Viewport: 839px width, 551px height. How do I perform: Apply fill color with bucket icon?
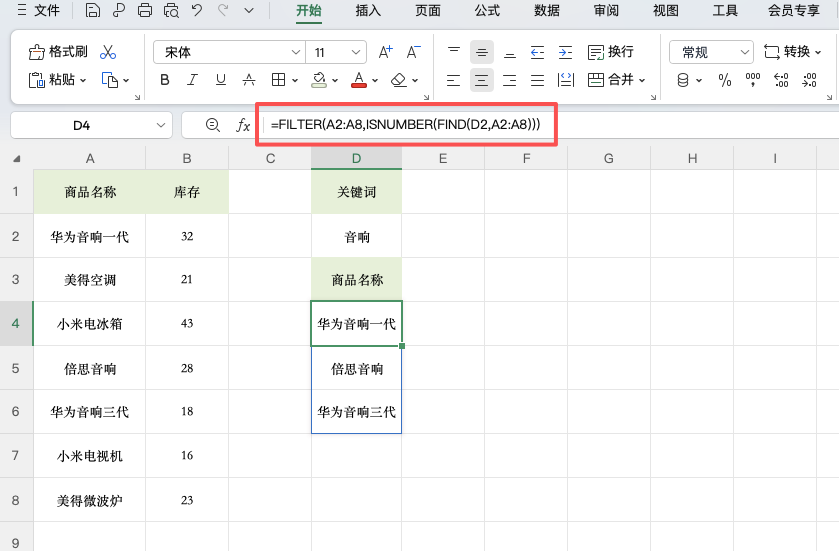tap(319, 80)
